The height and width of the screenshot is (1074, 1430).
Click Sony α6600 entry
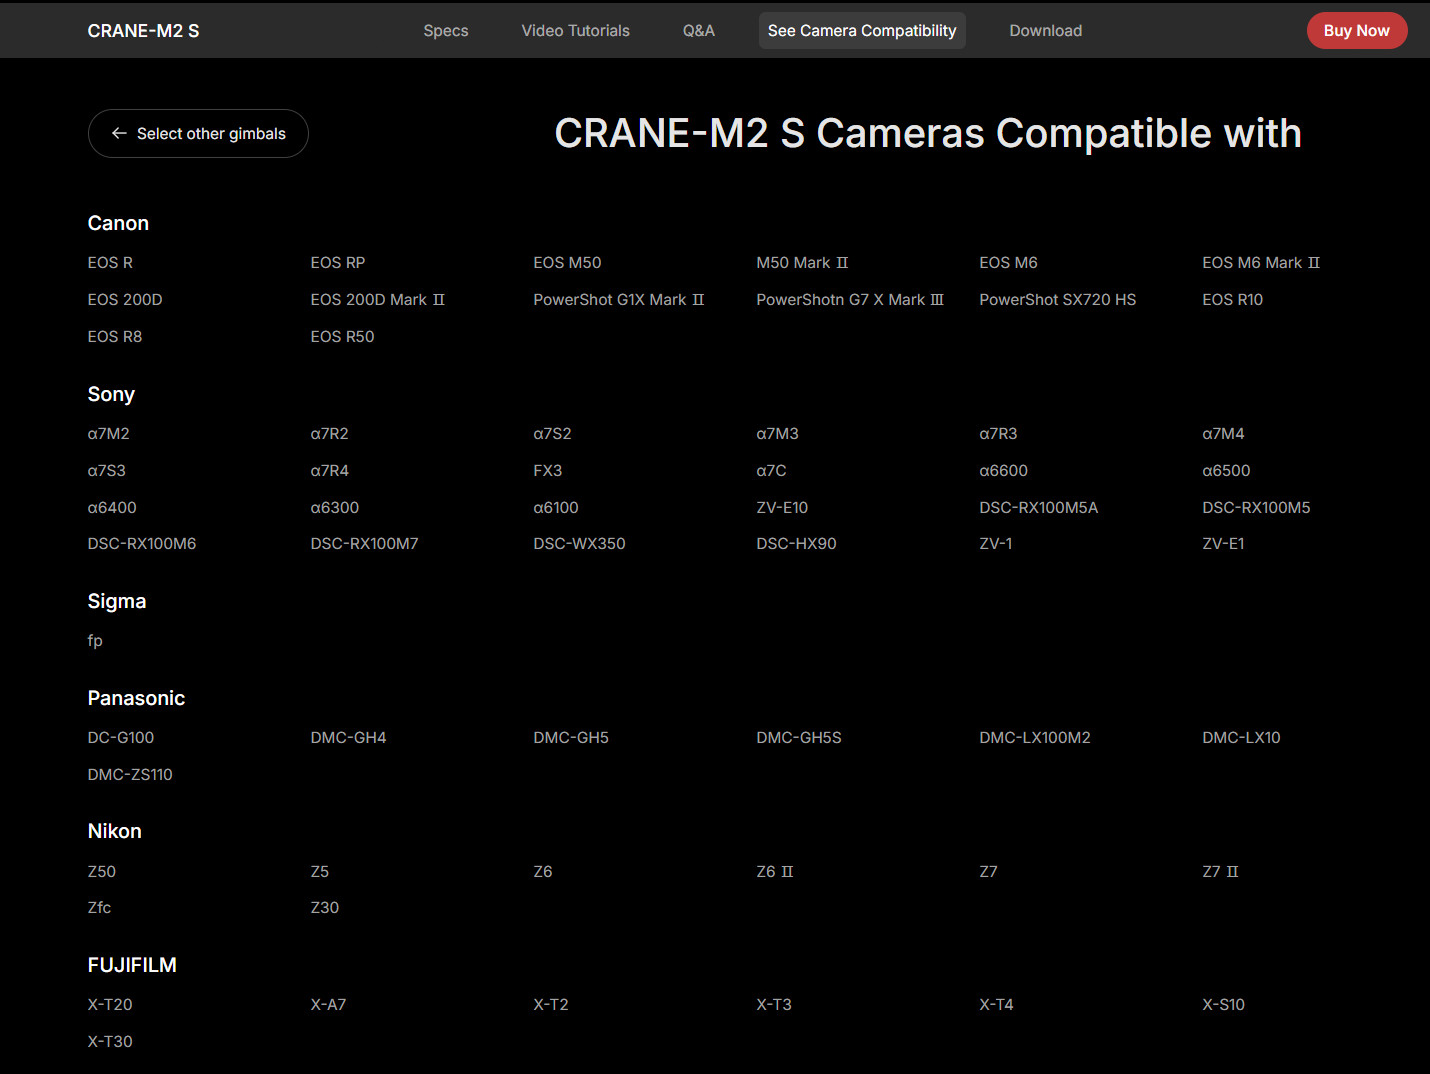[x=1004, y=471]
